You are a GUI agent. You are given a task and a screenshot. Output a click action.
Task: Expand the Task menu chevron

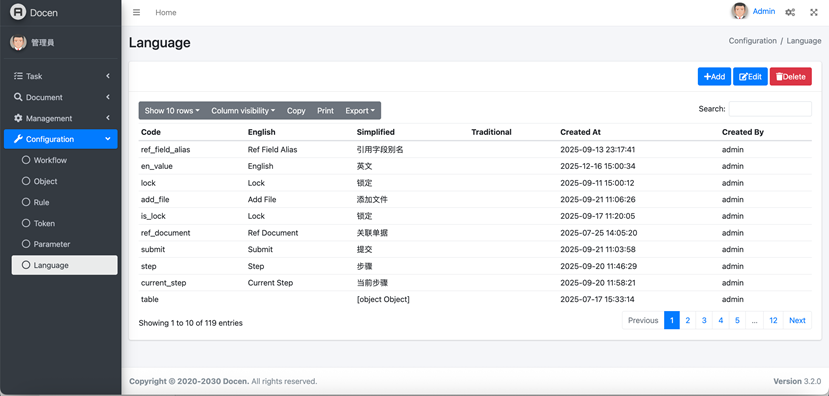coord(108,76)
